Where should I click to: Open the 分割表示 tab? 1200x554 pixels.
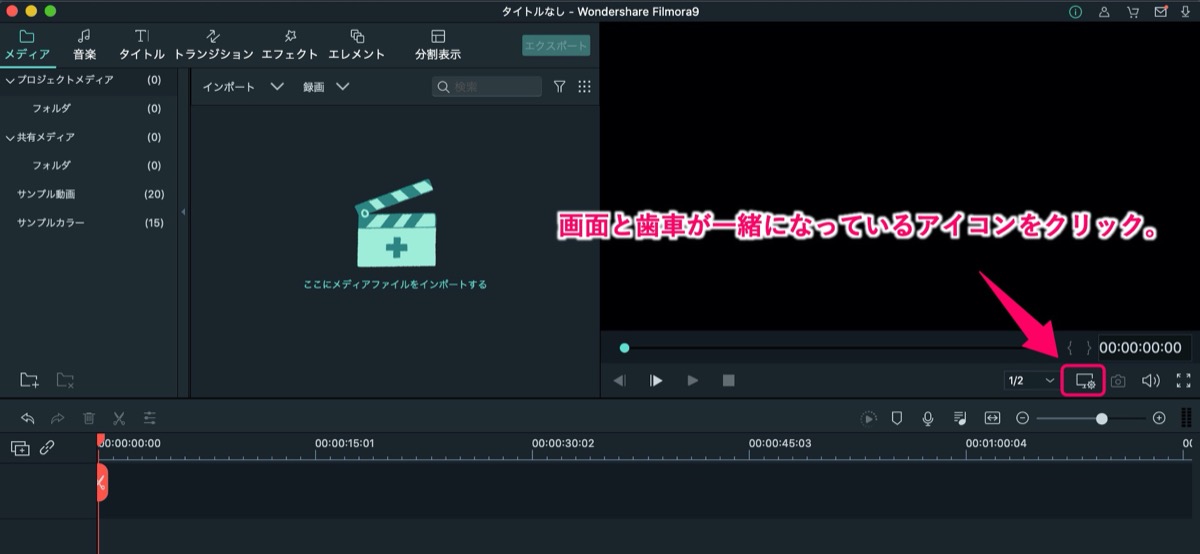(x=438, y=45)
